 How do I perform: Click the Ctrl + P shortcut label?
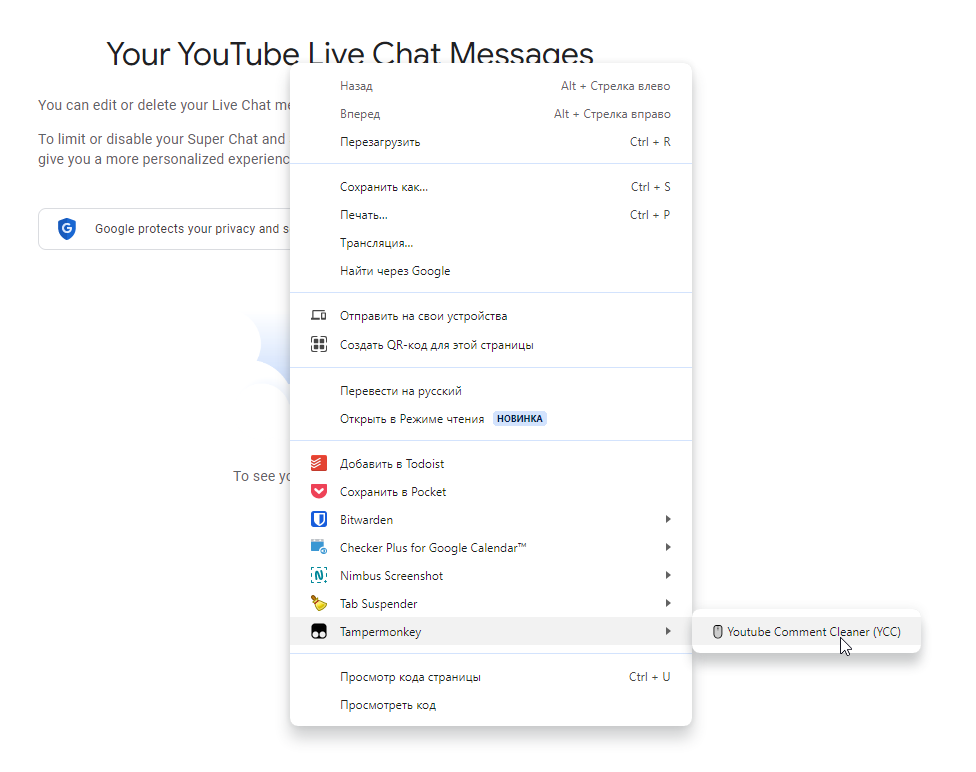[x=650, y=215]
